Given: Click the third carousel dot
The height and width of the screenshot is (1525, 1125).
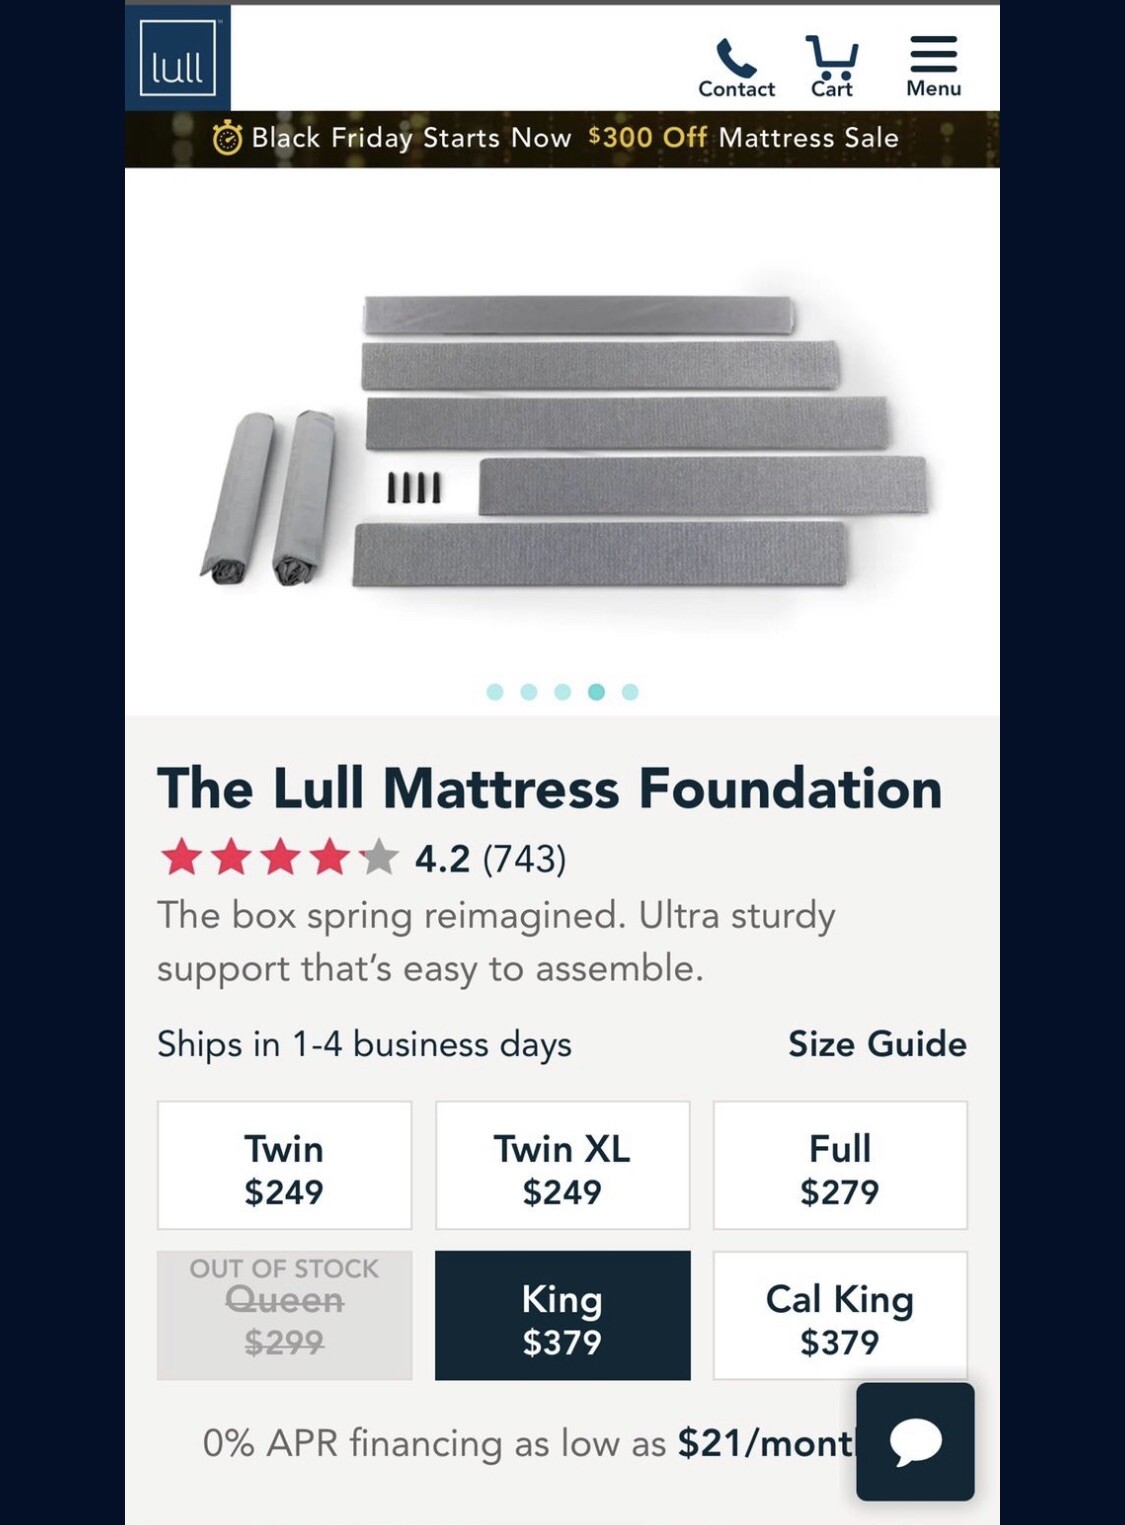Looking at the screenshot, I should [x=562, y=689].
